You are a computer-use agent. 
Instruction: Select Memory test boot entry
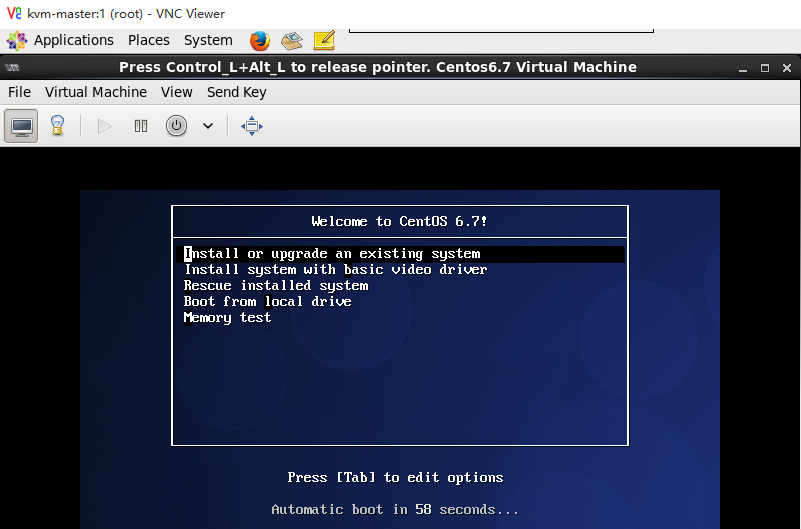click(227, 318)
